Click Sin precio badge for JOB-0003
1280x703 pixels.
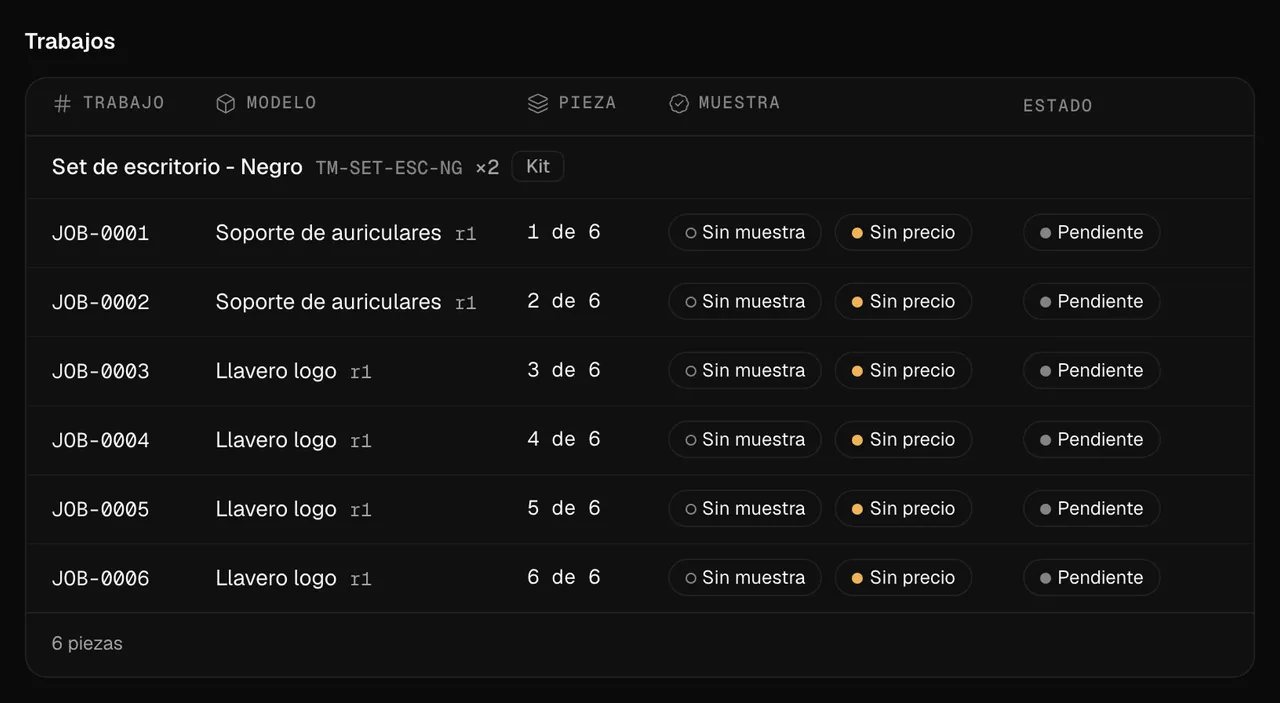point(903,370)
